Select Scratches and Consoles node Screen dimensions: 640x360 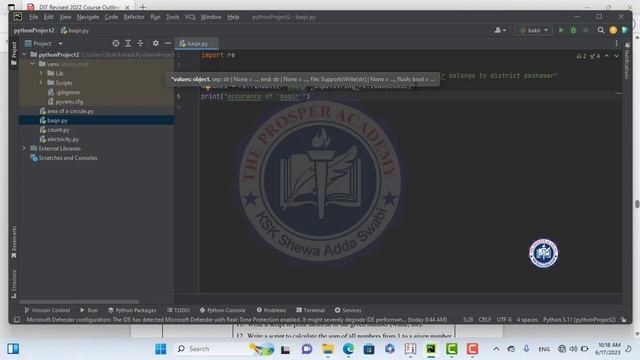coord(64,158)
